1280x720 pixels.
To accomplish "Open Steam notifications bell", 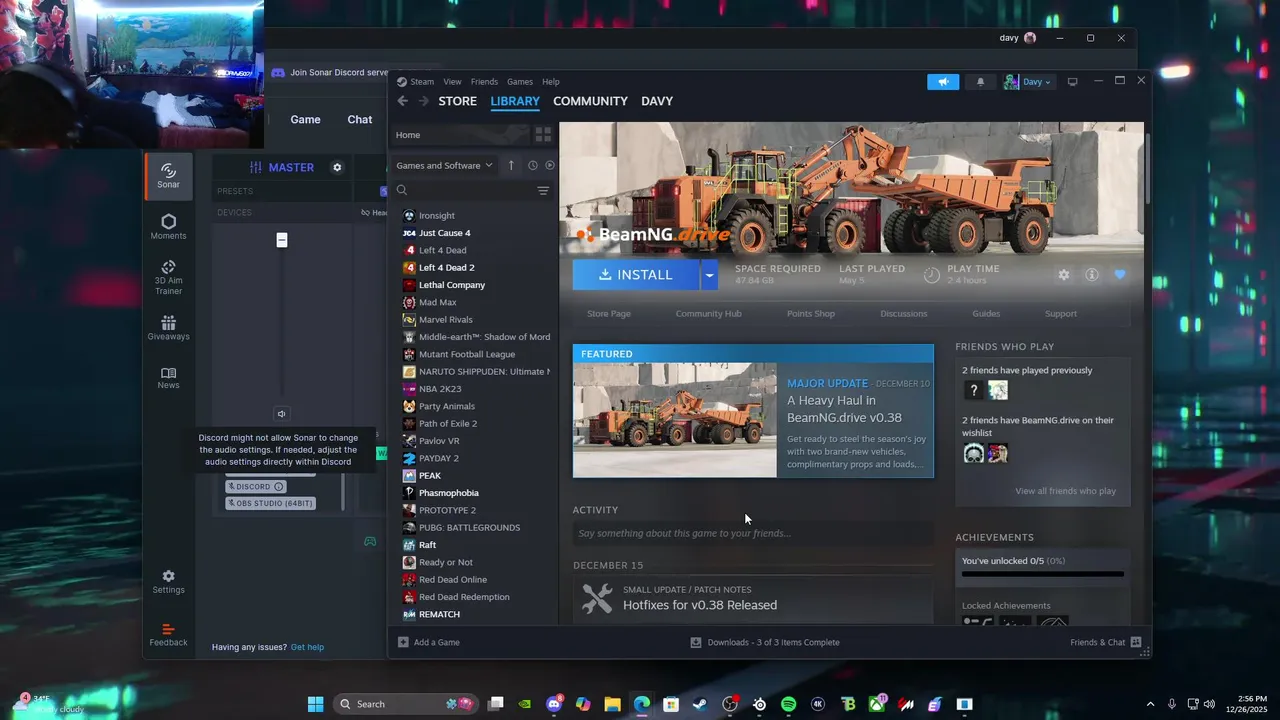I will coord(980,82).
